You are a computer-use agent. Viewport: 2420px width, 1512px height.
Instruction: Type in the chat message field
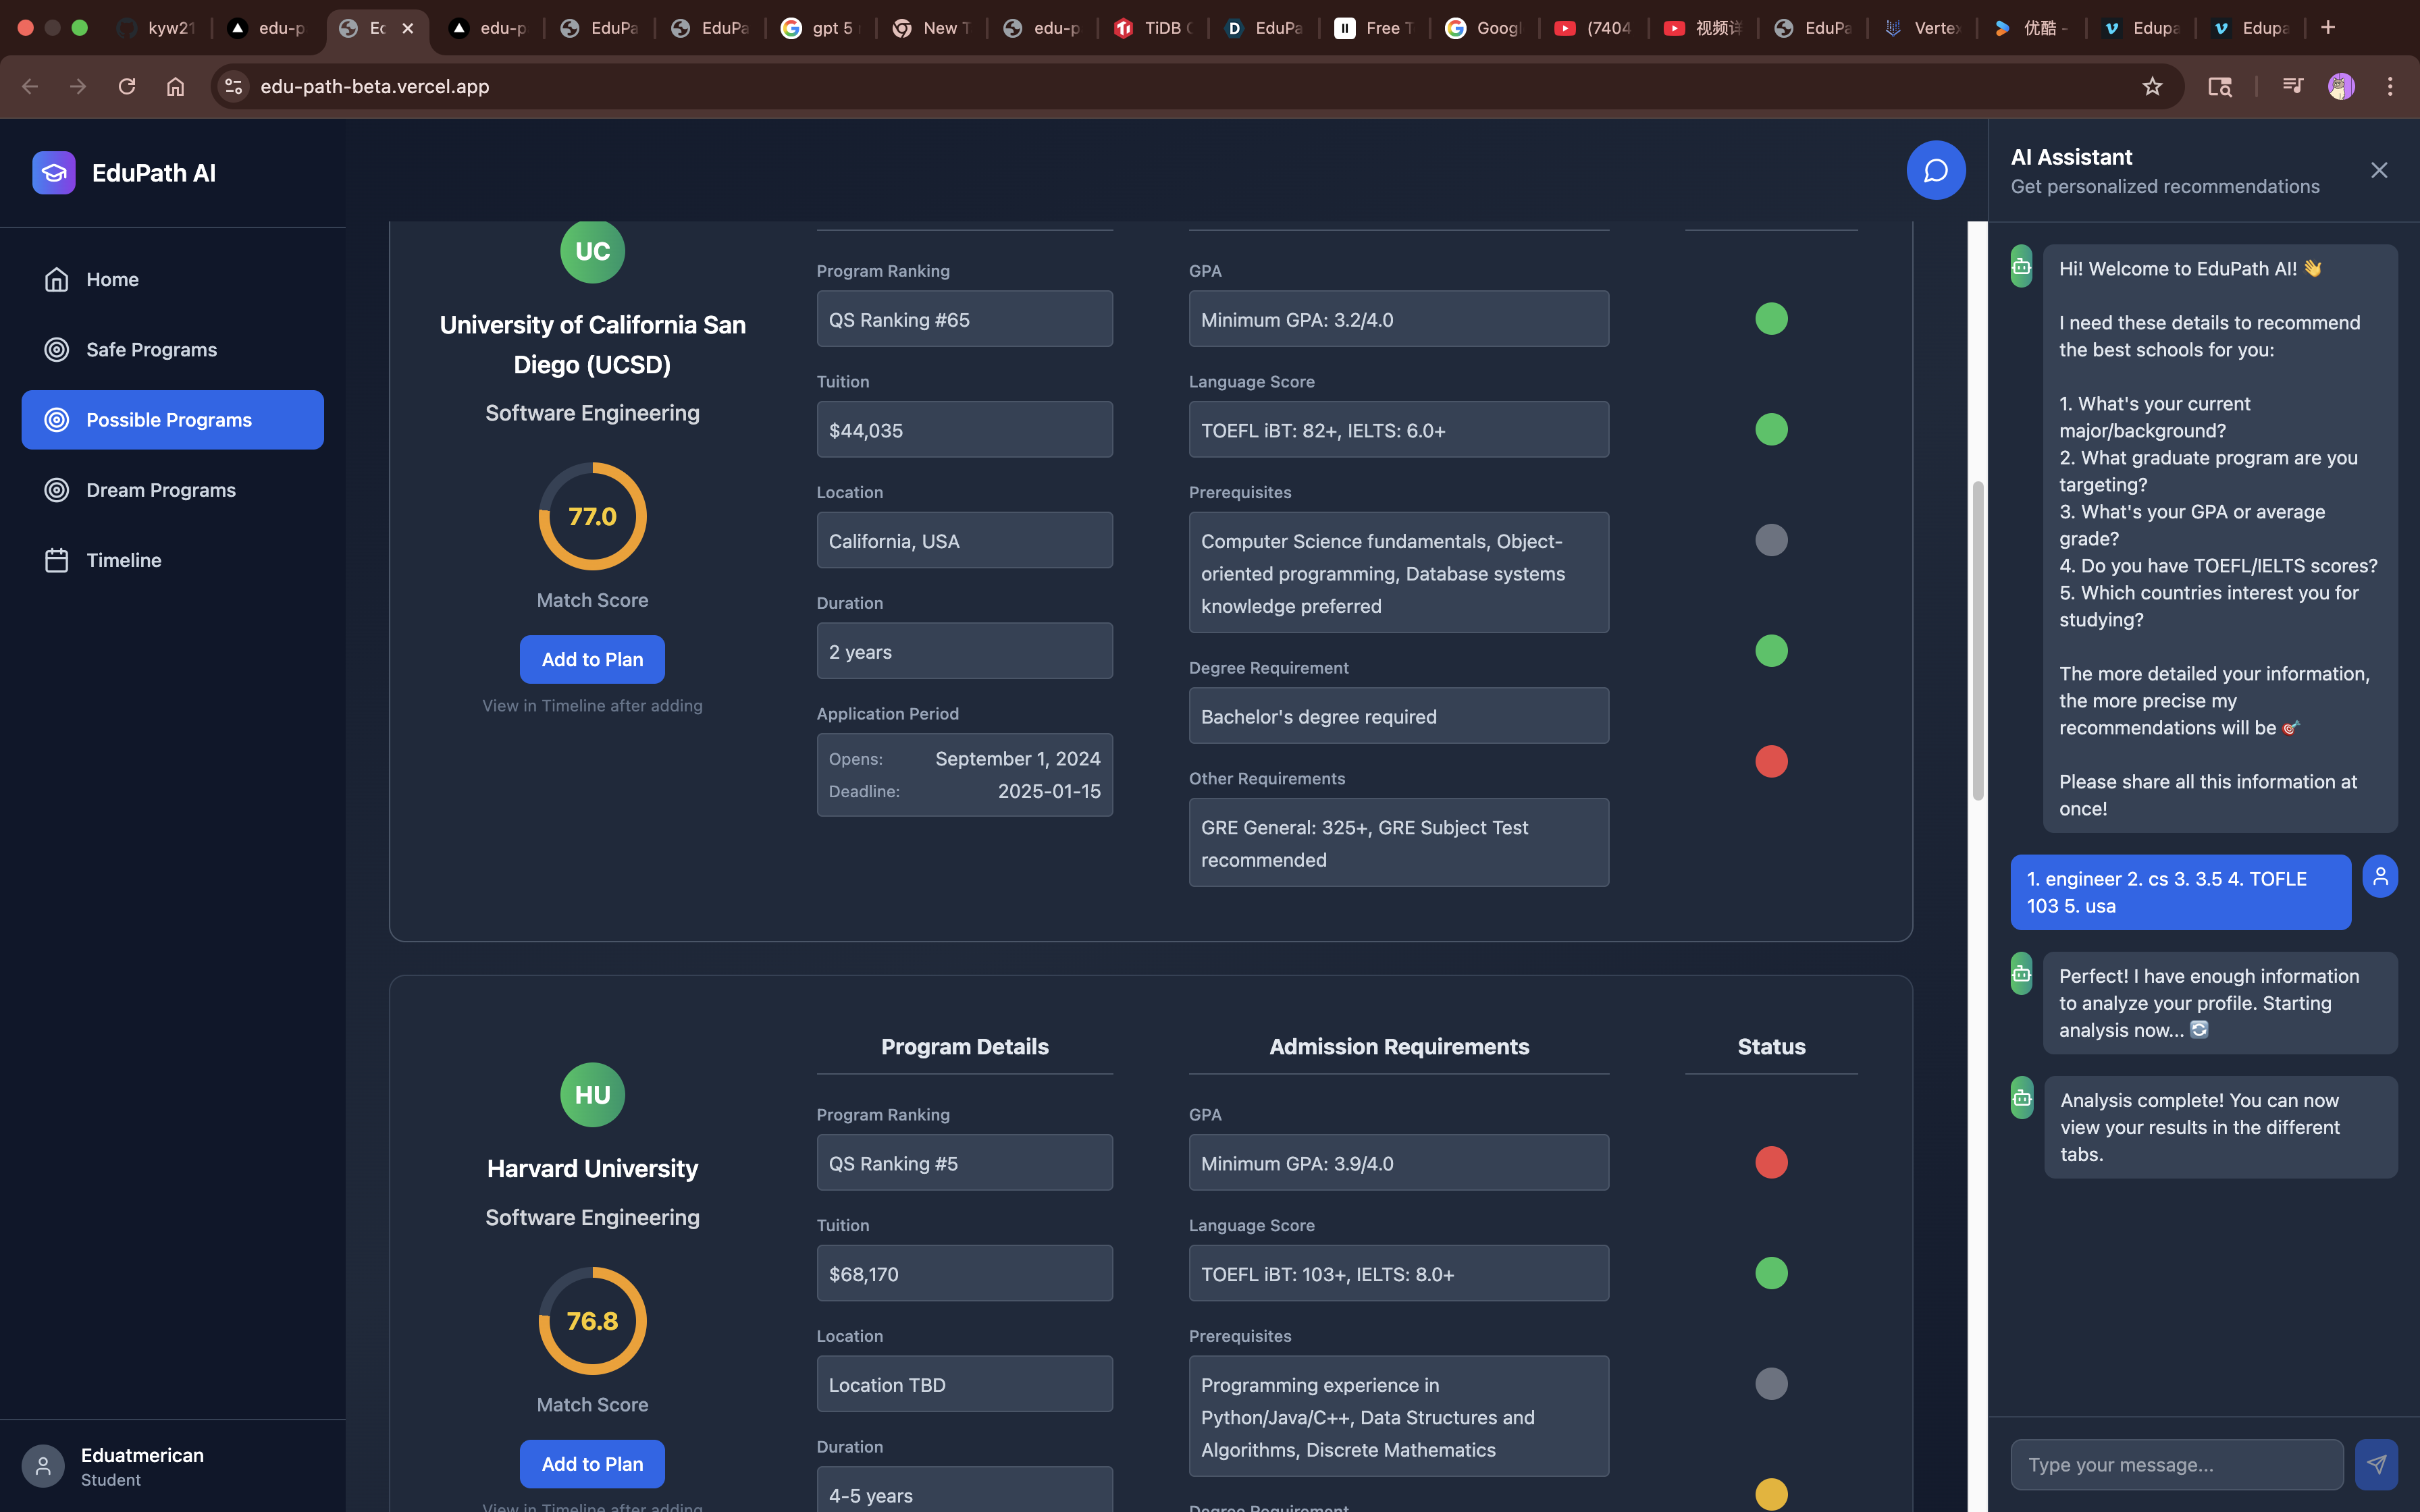pos(2176,1464)
